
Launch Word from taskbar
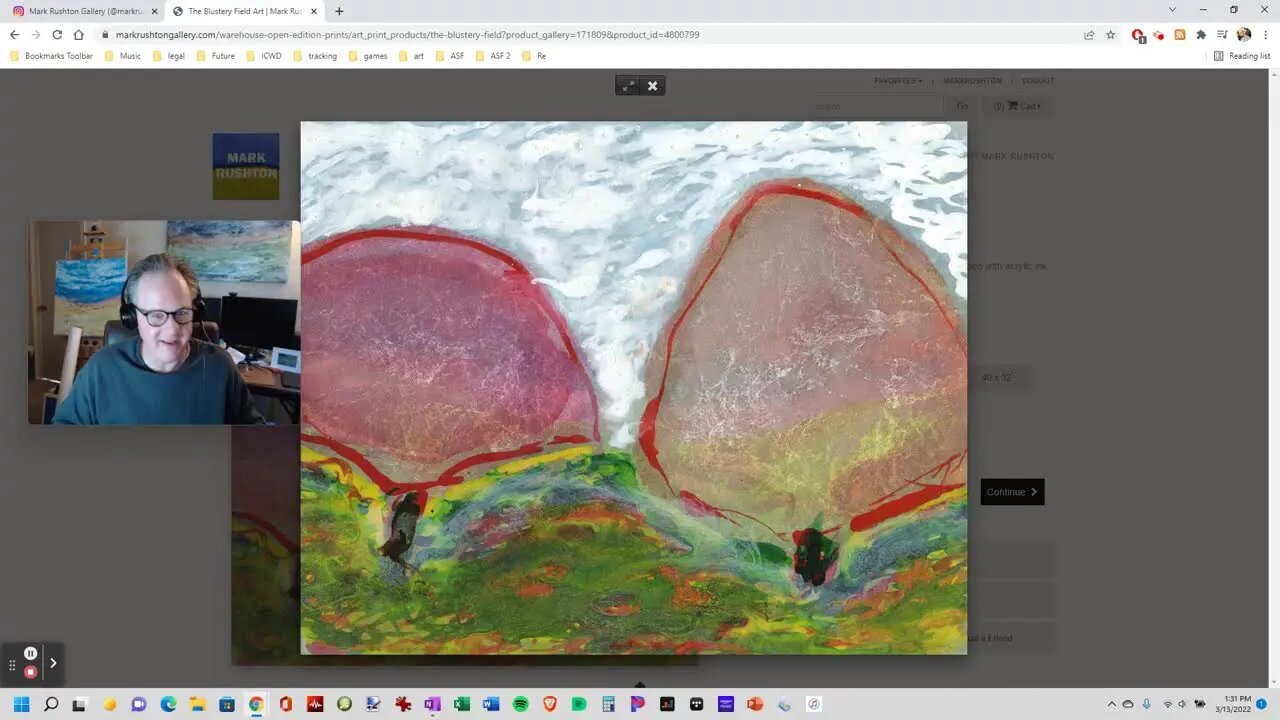tap(491, 704)
